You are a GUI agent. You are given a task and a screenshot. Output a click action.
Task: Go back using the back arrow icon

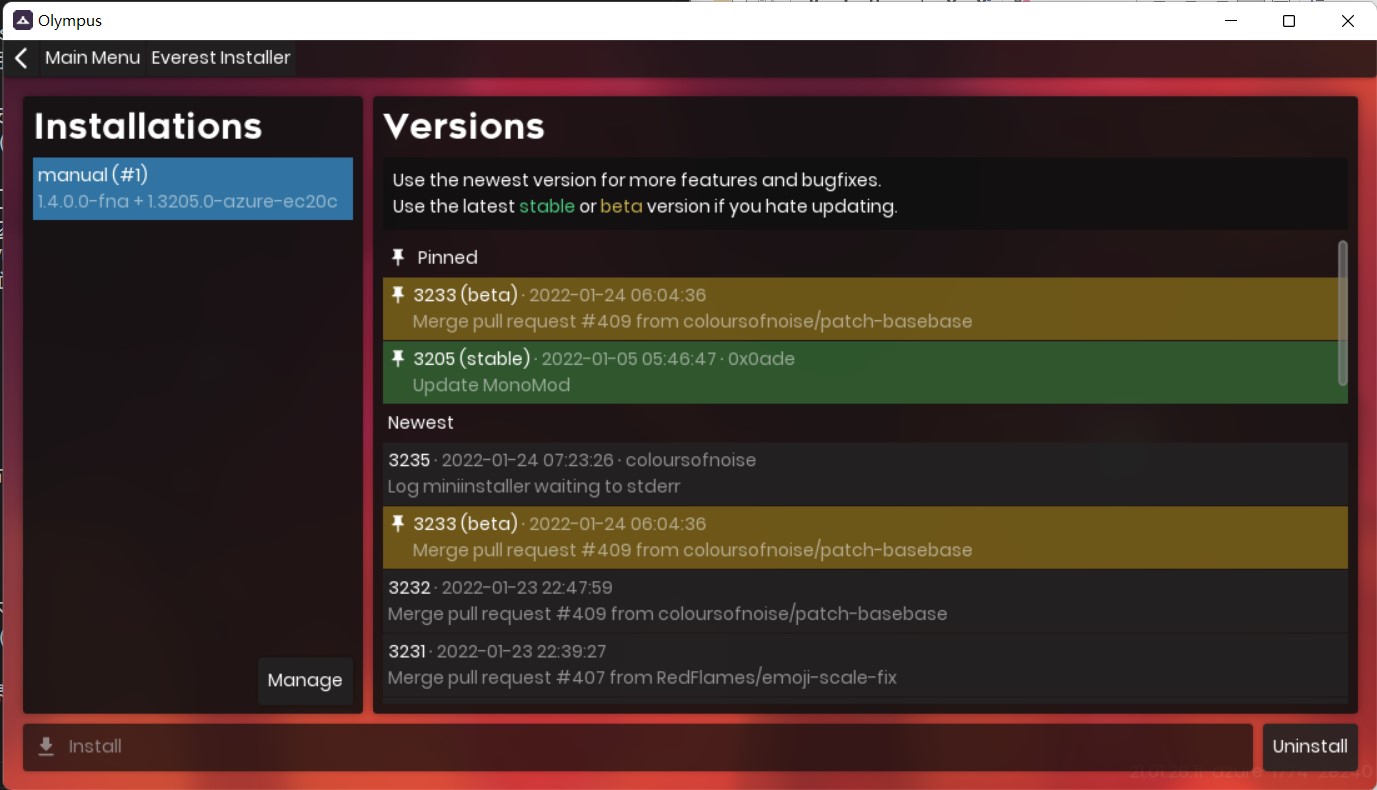(x=21, y=58)
